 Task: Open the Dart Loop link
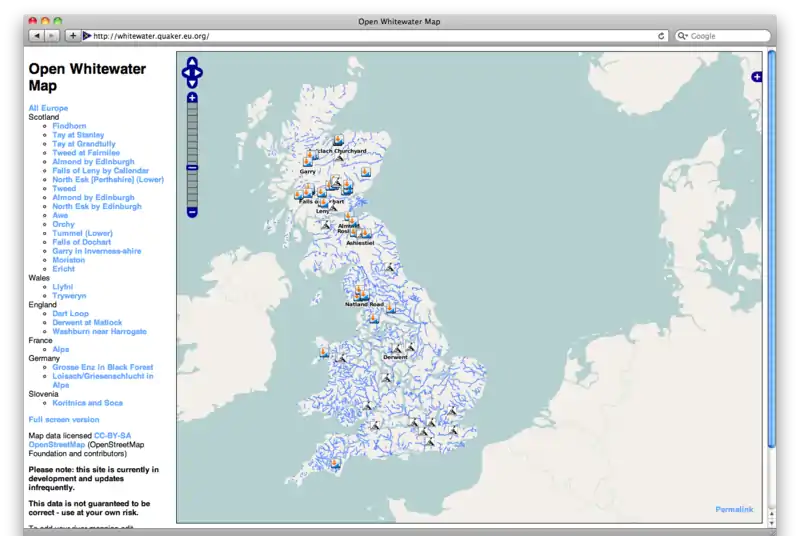(70, 314)
